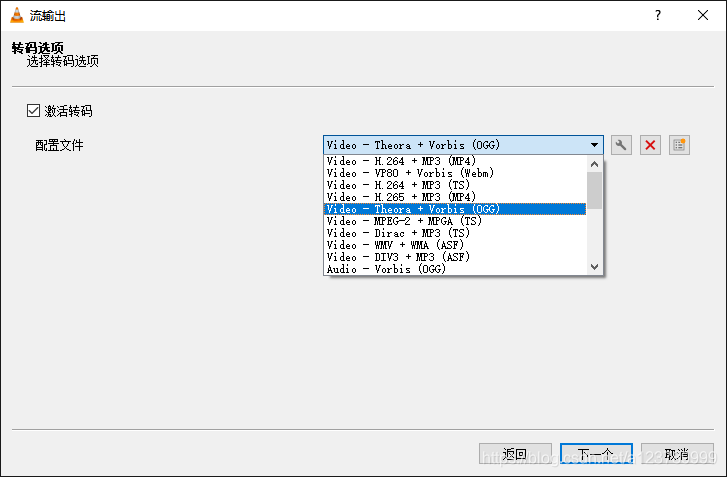Choose Video - WMV + WMA (ASF)
This screenshot has height=477, width=727.
click(x=455, y=245)
